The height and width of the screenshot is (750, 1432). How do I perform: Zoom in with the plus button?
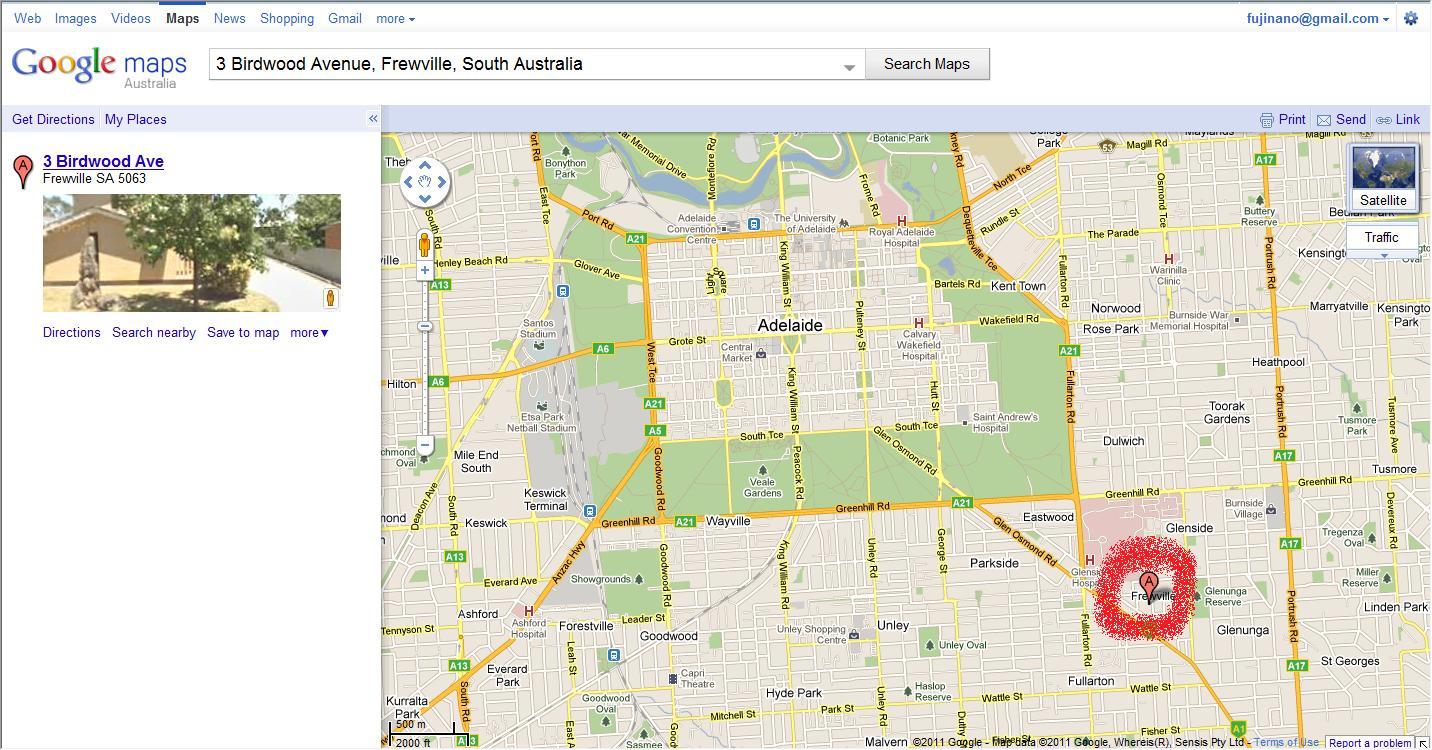click(x=425, y=270)
